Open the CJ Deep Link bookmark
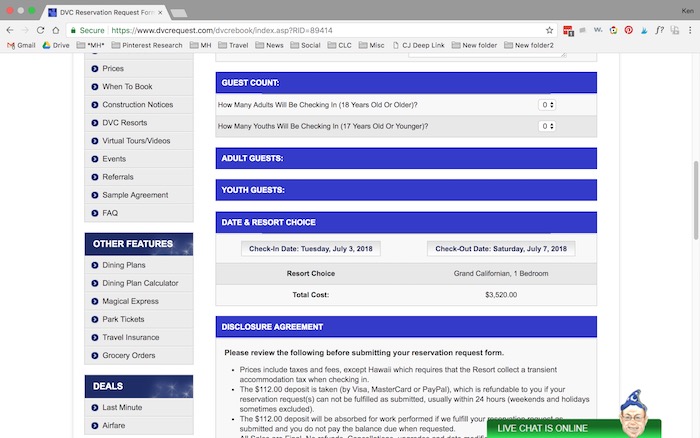 click(418, 45)
